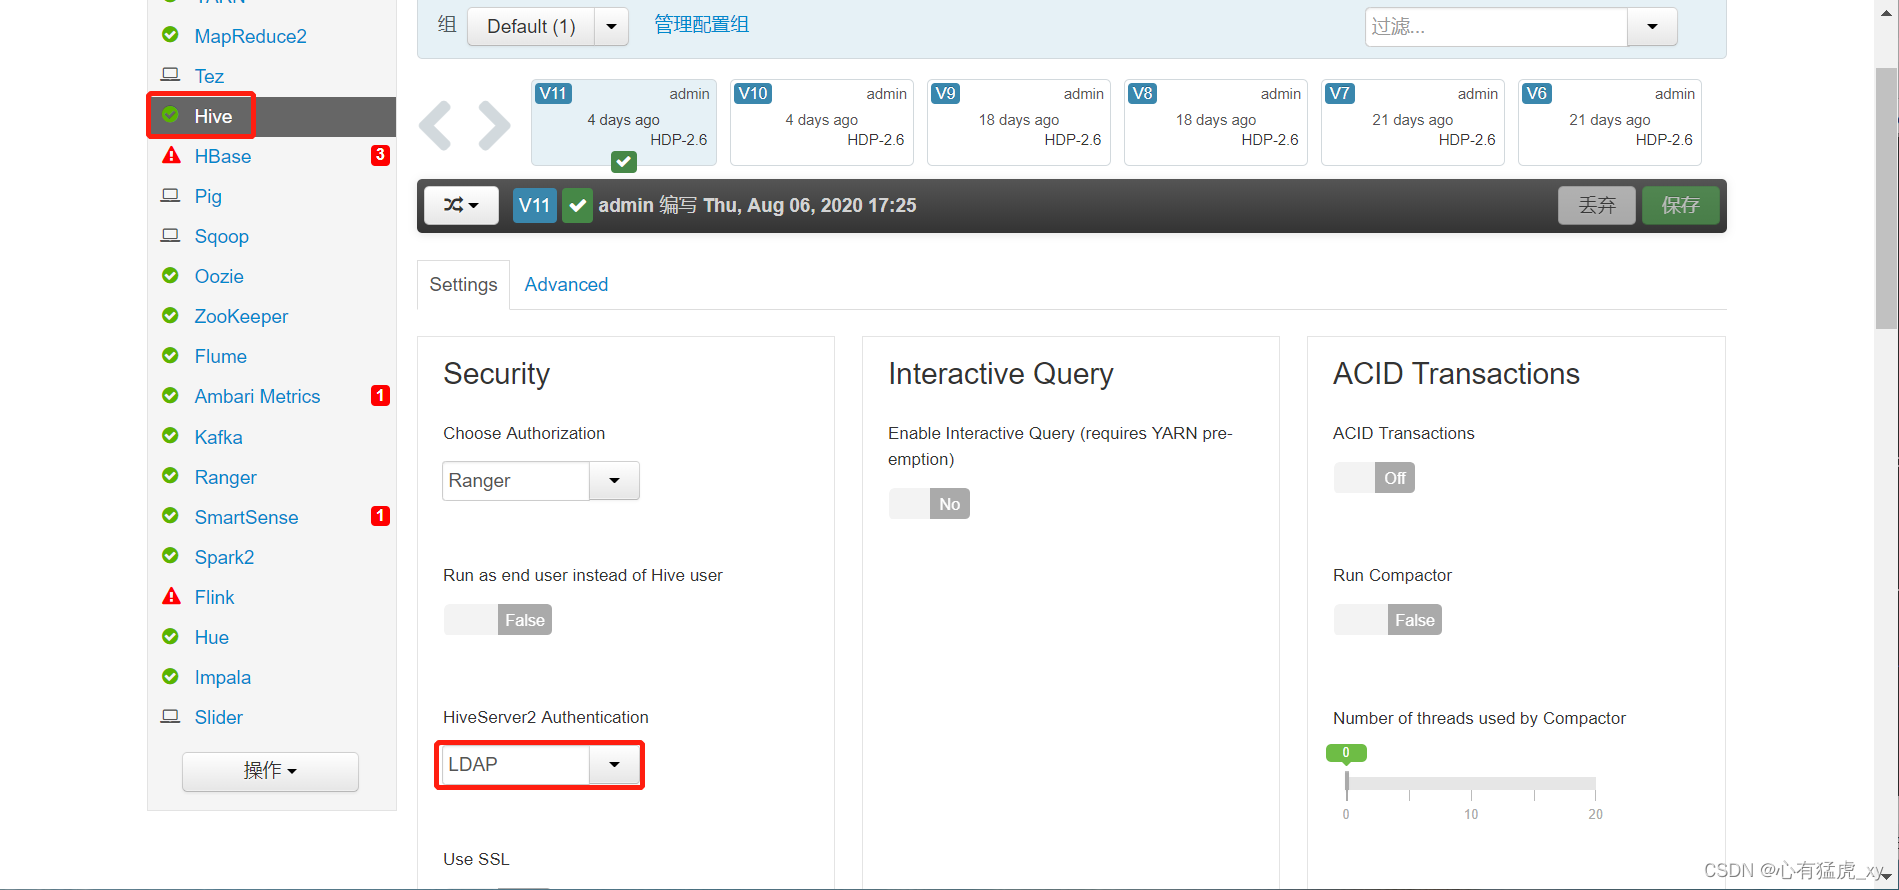
Task: Click the V11 label in version bar
Action: click(535, 206)
